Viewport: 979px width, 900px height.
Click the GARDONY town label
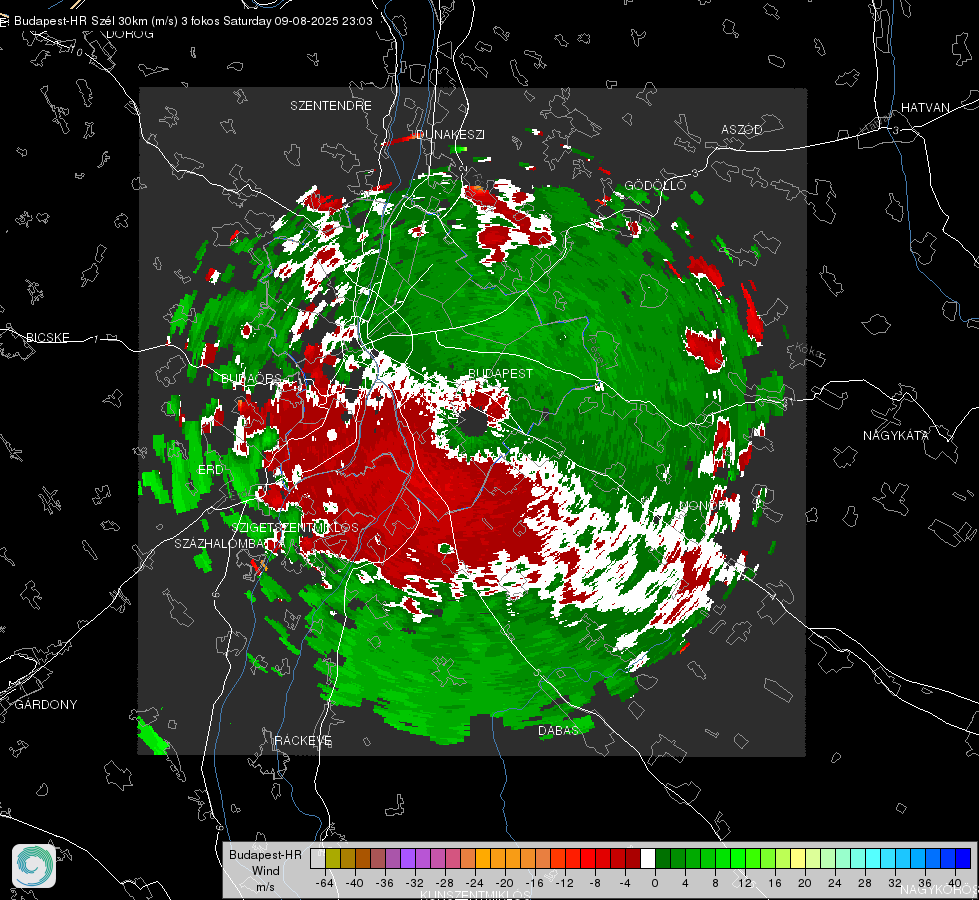(x=46, y=705)
